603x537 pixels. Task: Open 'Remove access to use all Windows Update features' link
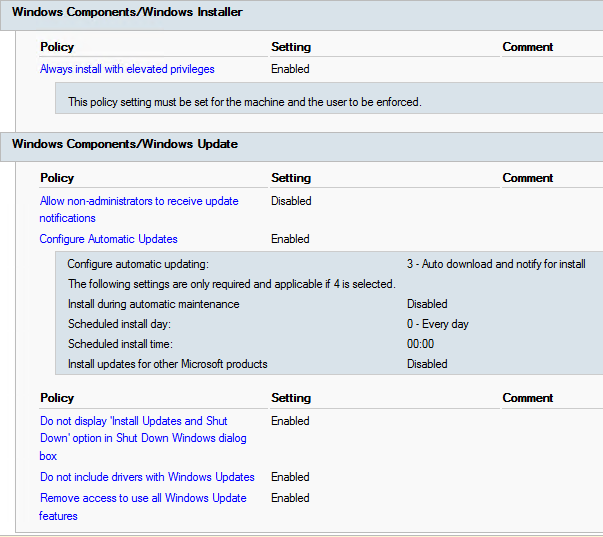[143, 507]
